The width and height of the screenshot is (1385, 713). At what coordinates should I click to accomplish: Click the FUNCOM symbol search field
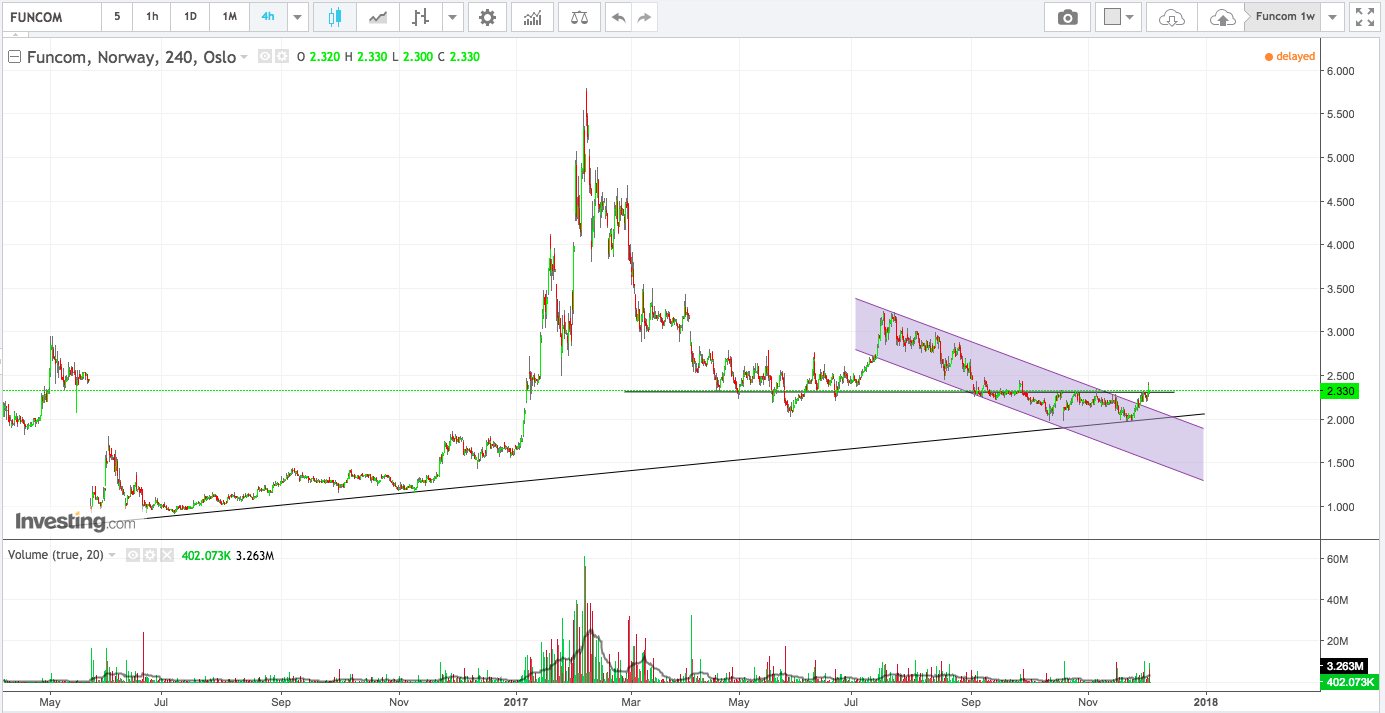tap(51, 17)
